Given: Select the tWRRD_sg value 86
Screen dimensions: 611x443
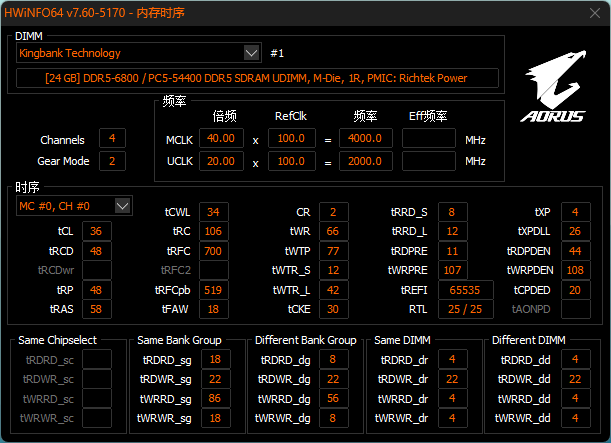Looking at the screenshot, I should (x=215, y=398).
